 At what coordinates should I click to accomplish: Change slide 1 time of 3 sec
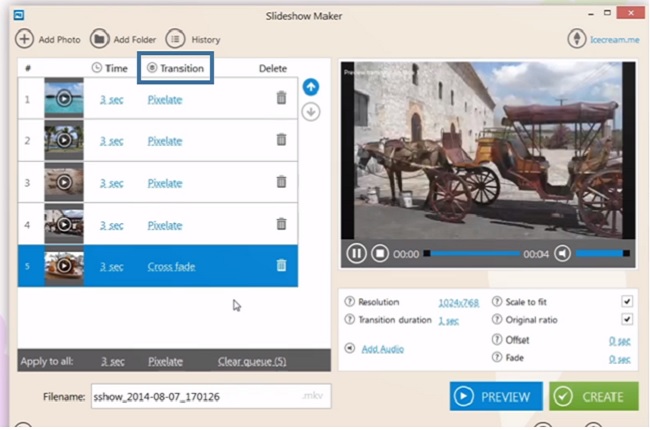112,100
